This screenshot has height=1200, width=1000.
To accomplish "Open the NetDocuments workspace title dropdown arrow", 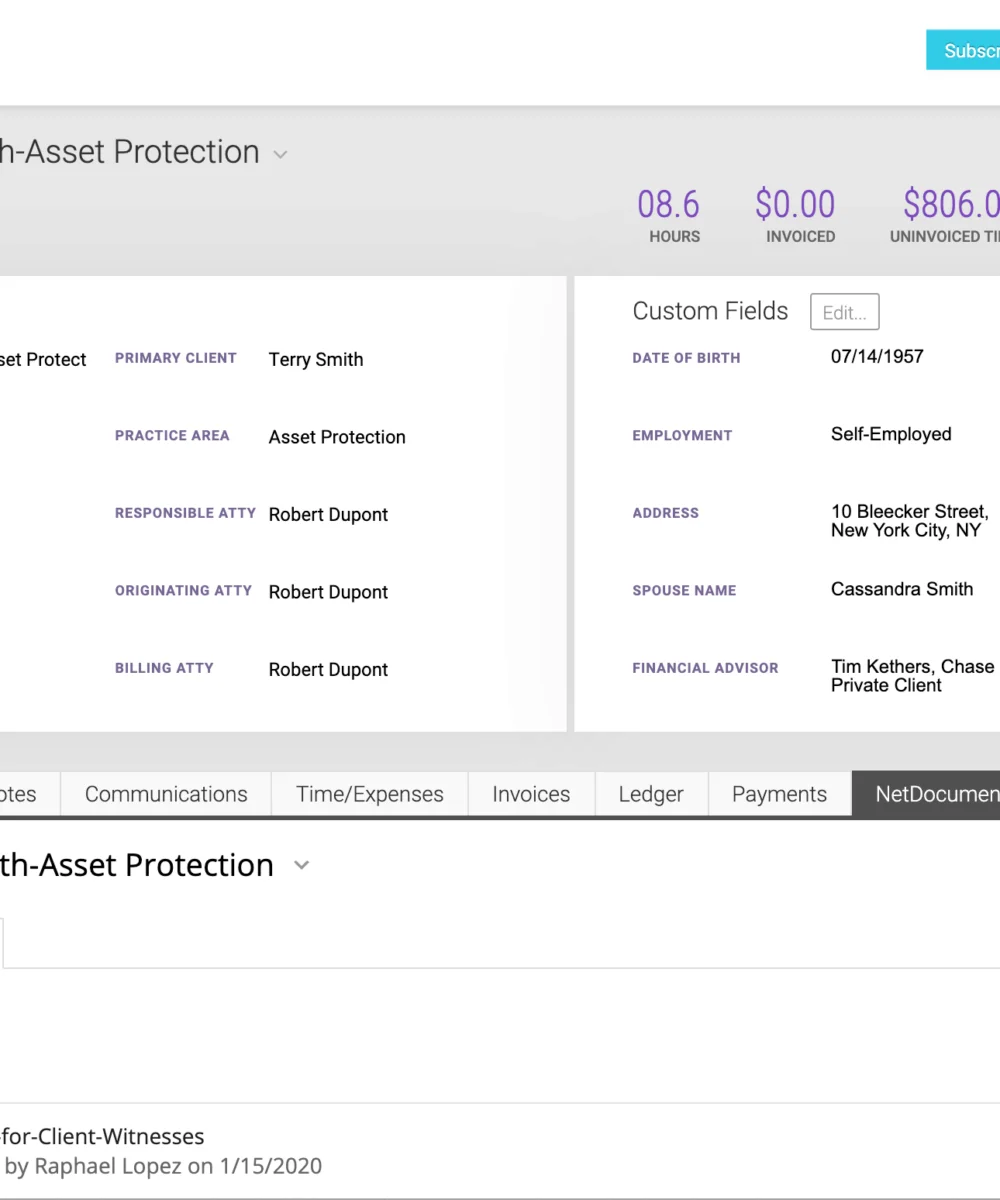I will [301, 866].
